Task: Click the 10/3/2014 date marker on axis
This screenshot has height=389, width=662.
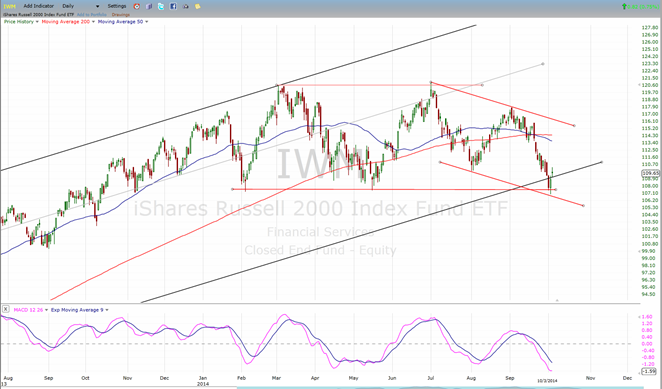Action: [x=547, y=381]
